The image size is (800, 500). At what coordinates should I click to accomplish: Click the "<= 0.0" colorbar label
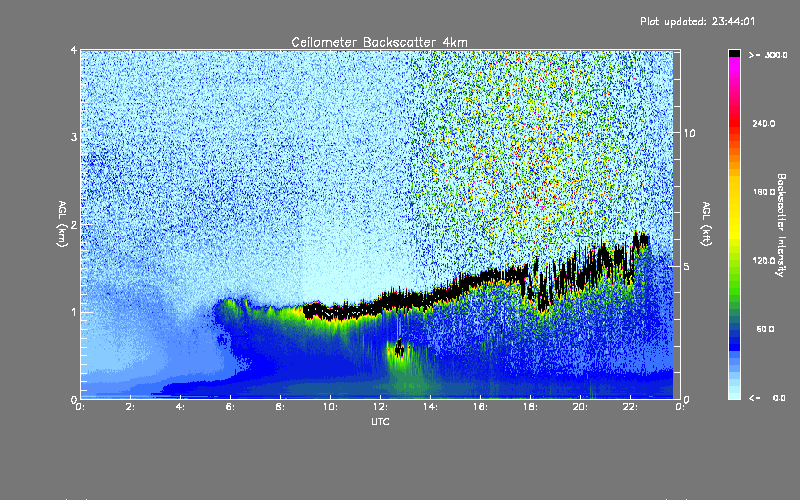[767, 398]
